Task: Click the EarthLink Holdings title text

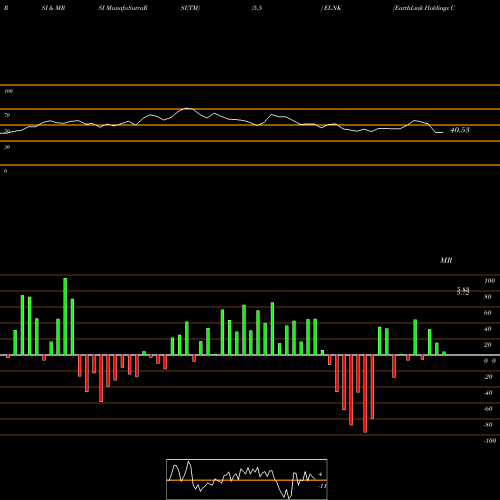Action: 424,8
